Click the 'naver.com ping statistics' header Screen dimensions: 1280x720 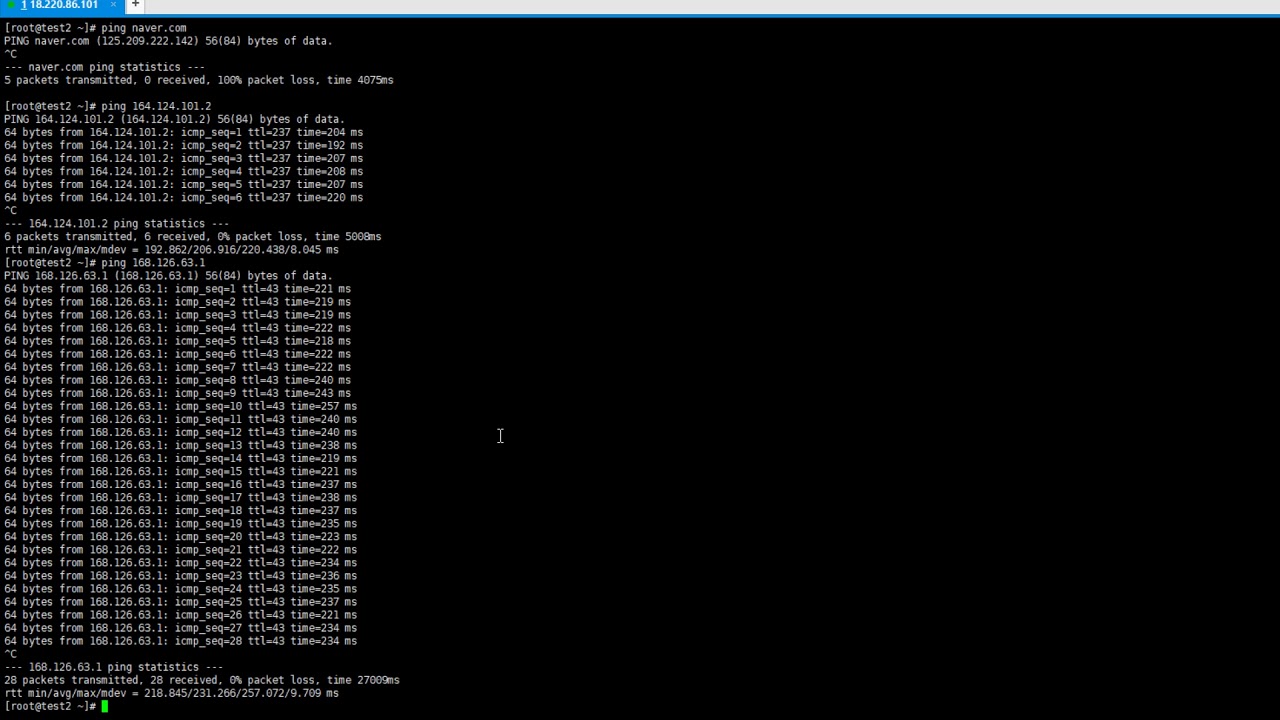point(104,67)
